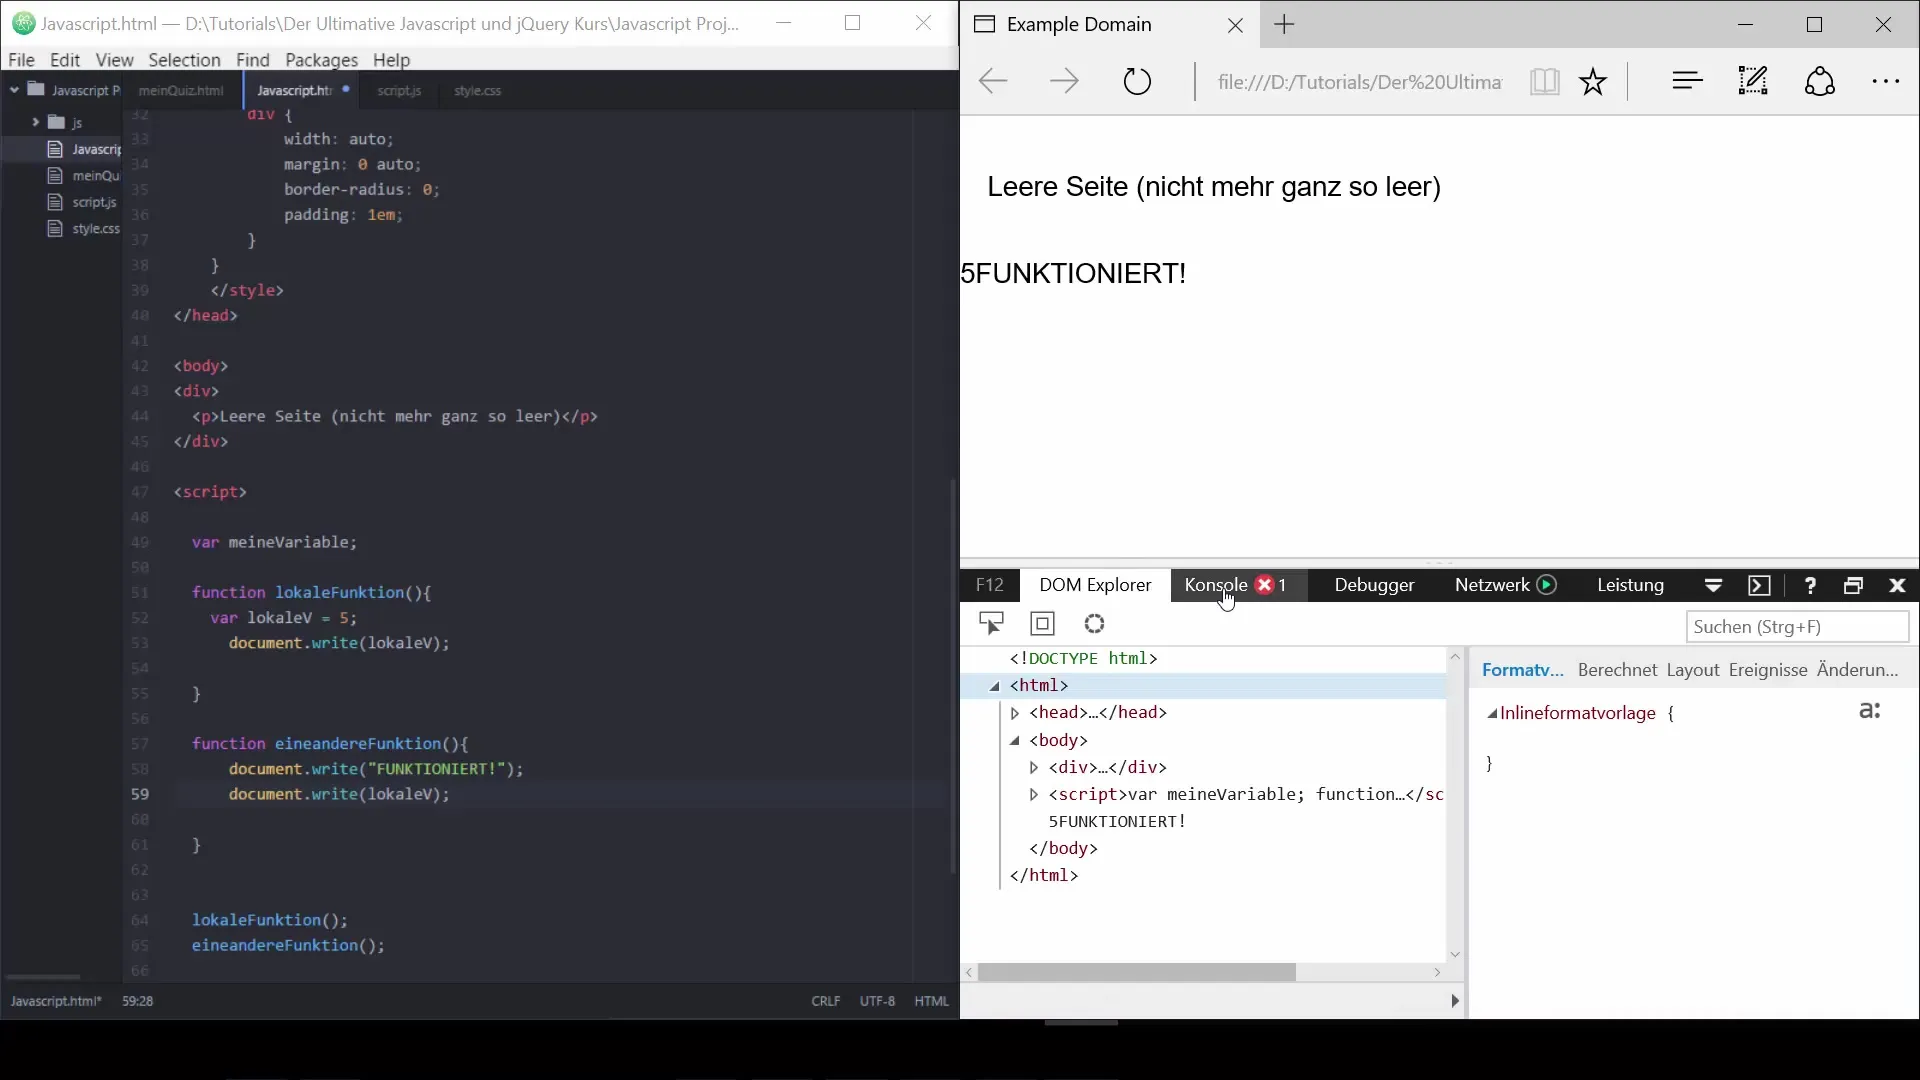The image size is (1920, 1080).
Task: Show the console panel toggle icon
Action: click(x=1760, y=586)
